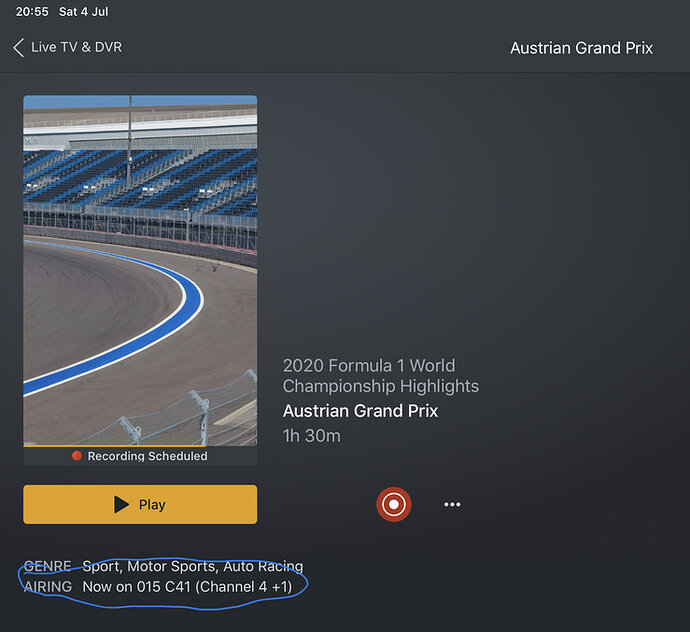Tap the 20:55 clock in status bar
Image resolution: width=690 pixels, height=632 pixels.
click(31, 12)
